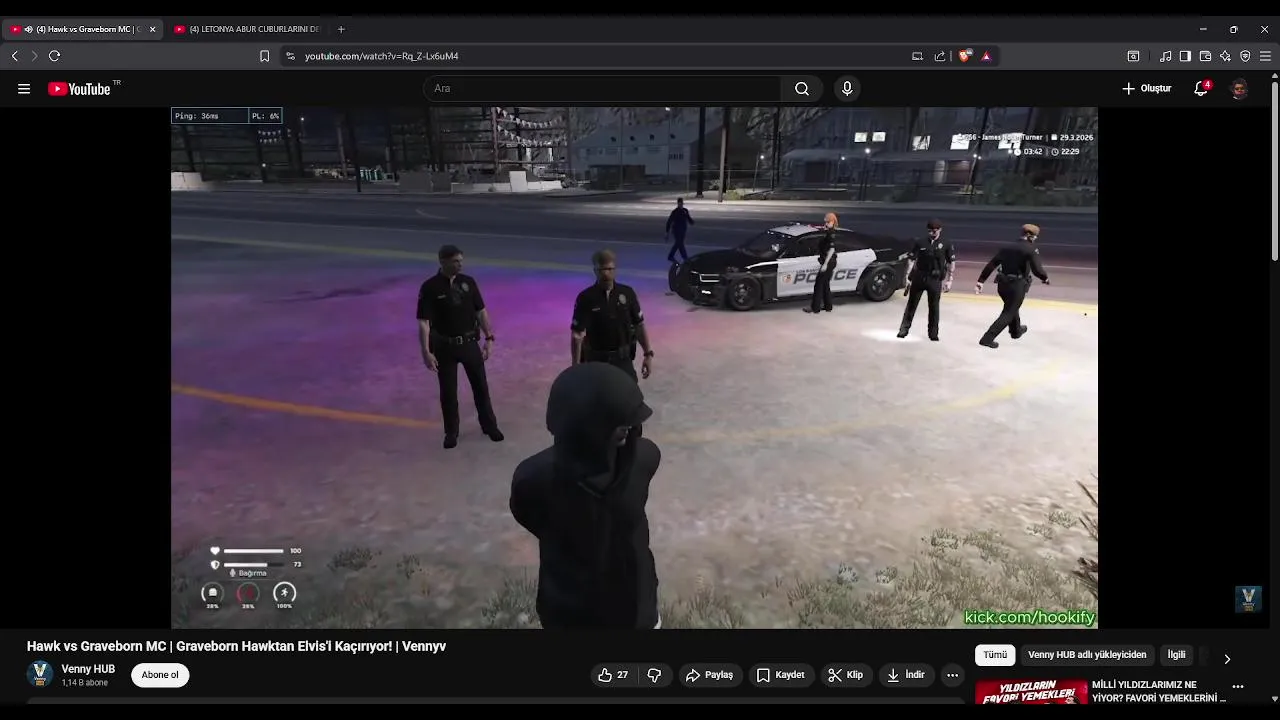Go forward with the browser forward arrow
1280x720 pixels.
[34, 56]
